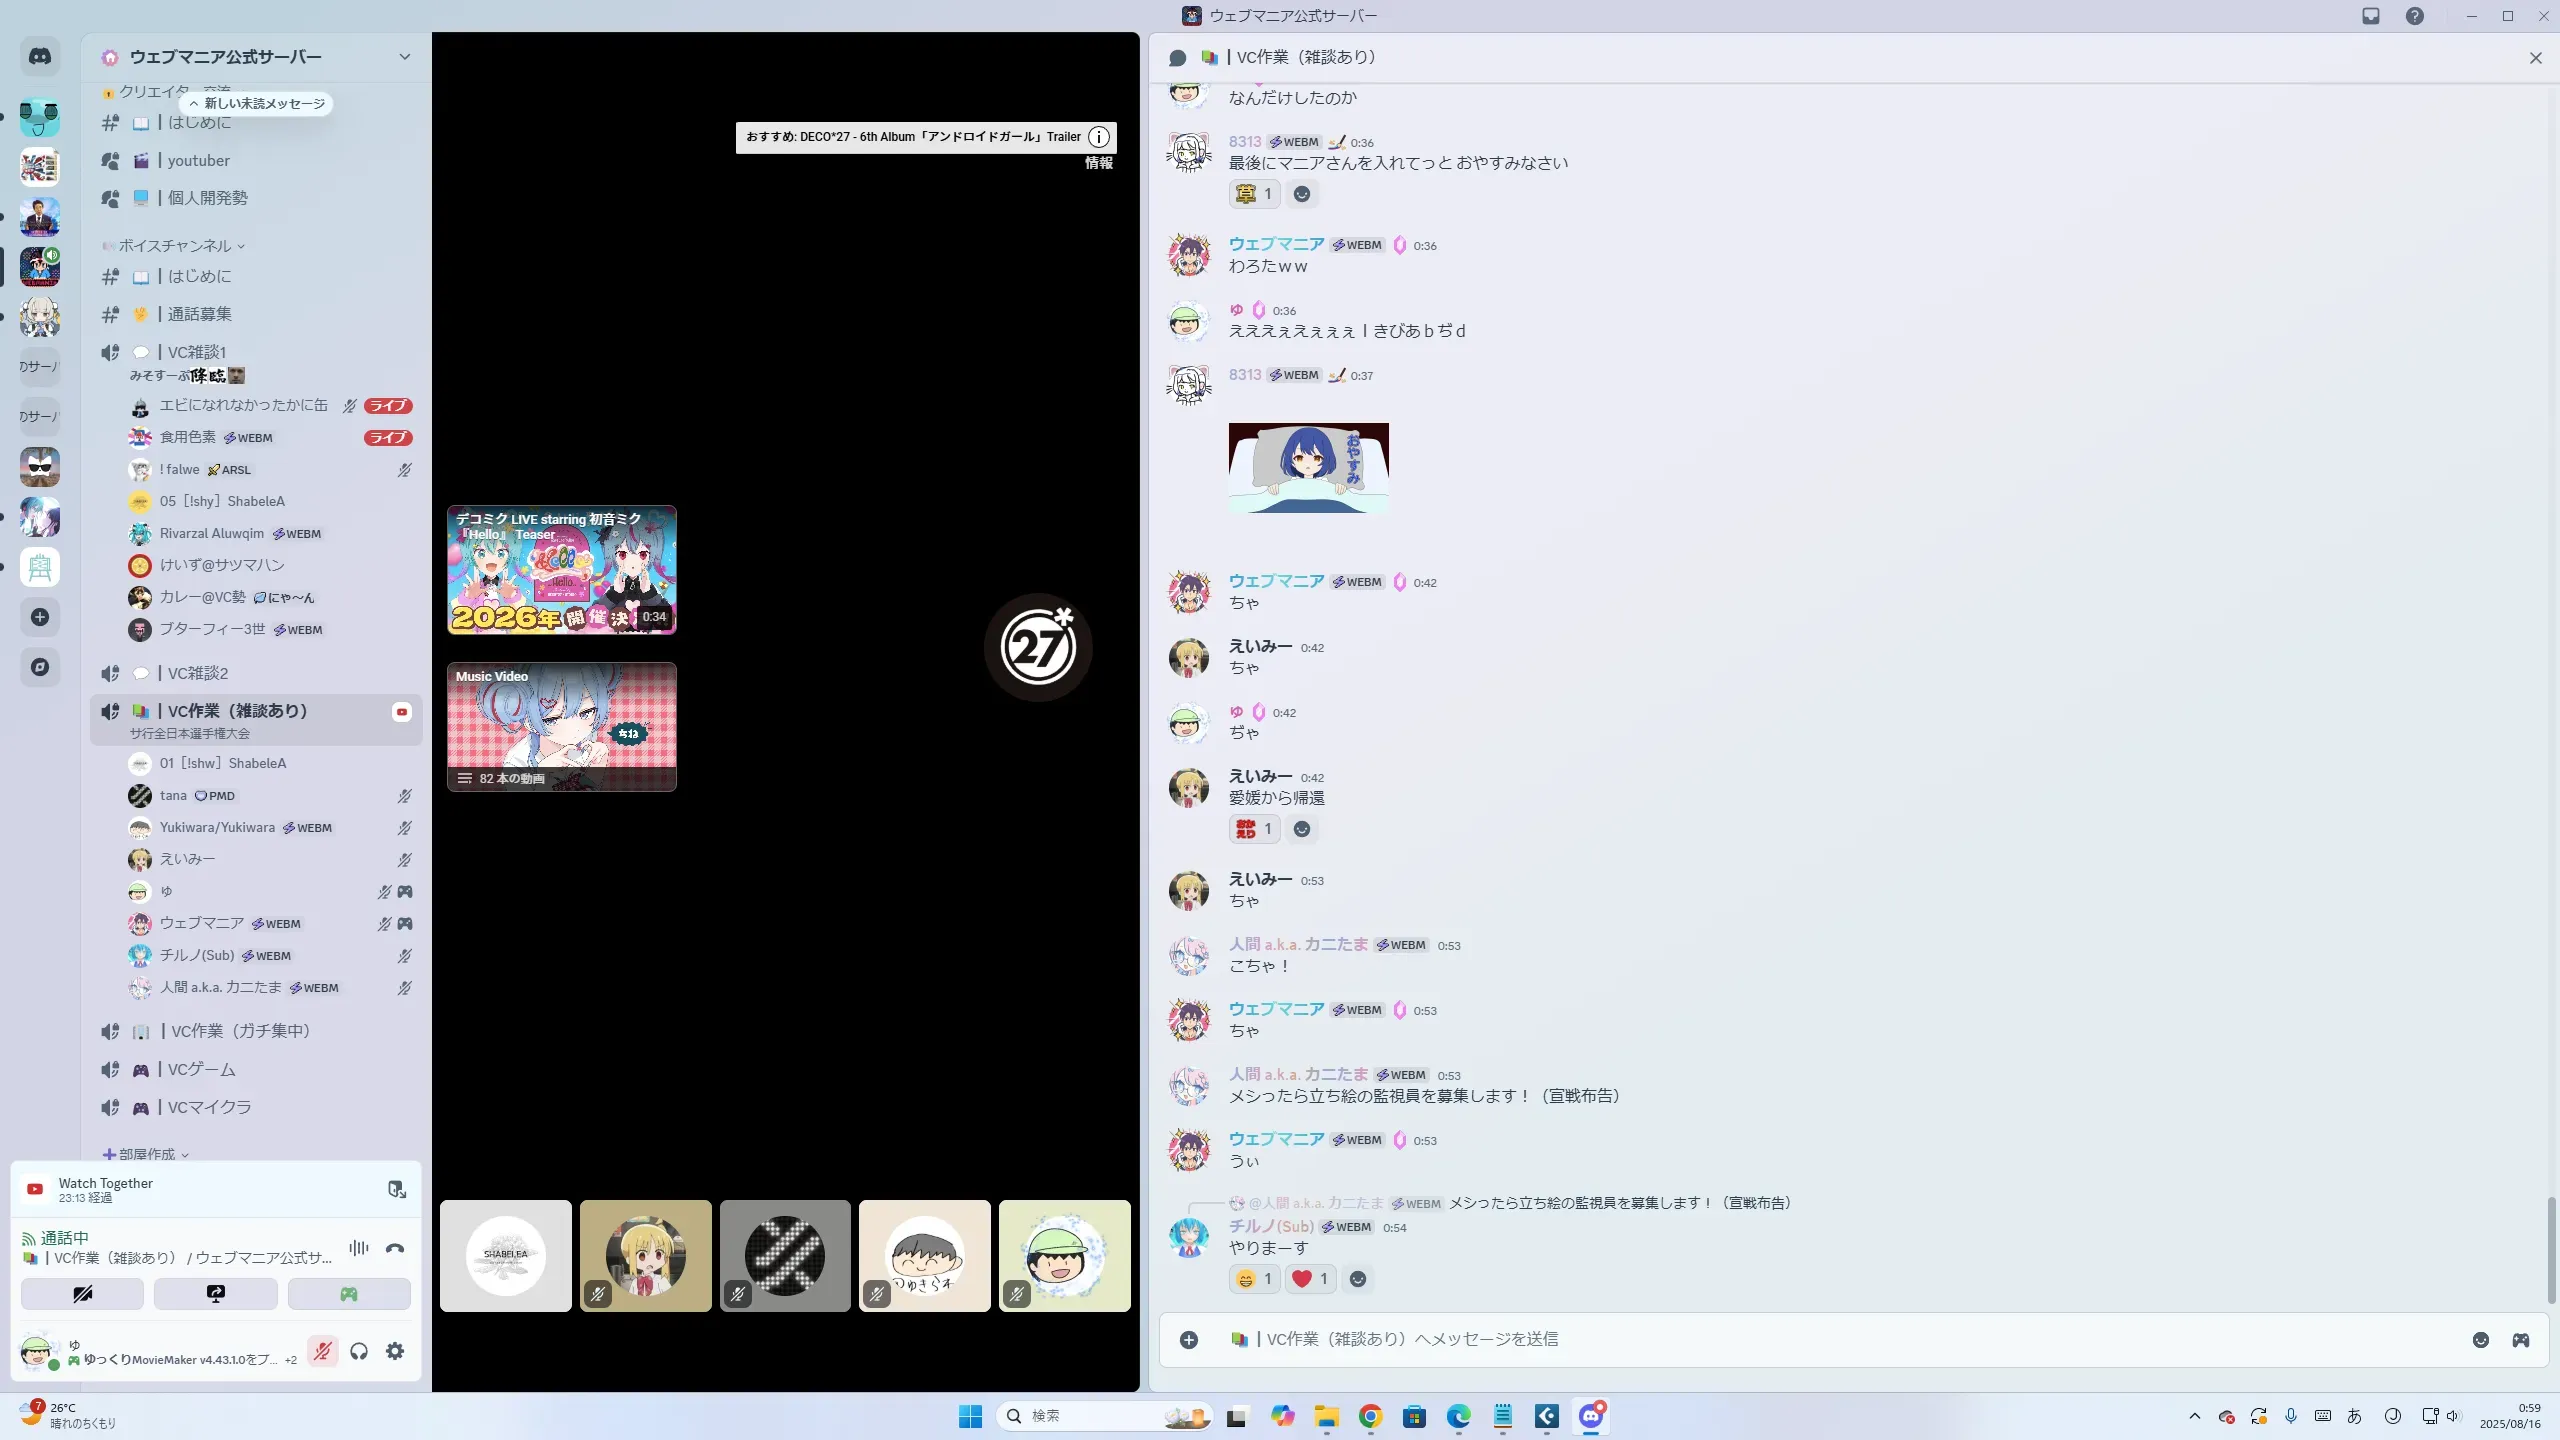The height and width of the screenshot is (1440, 2560).
Task: Open emoji picker in message box
Action: 2480,1340
